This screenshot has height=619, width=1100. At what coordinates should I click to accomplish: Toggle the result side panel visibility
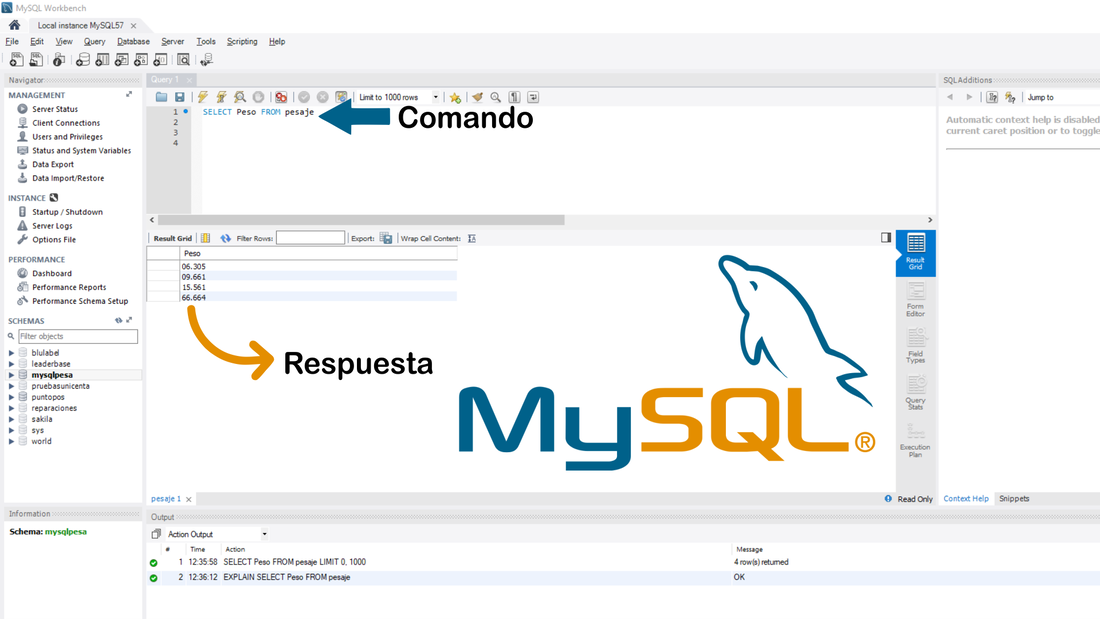886,237
